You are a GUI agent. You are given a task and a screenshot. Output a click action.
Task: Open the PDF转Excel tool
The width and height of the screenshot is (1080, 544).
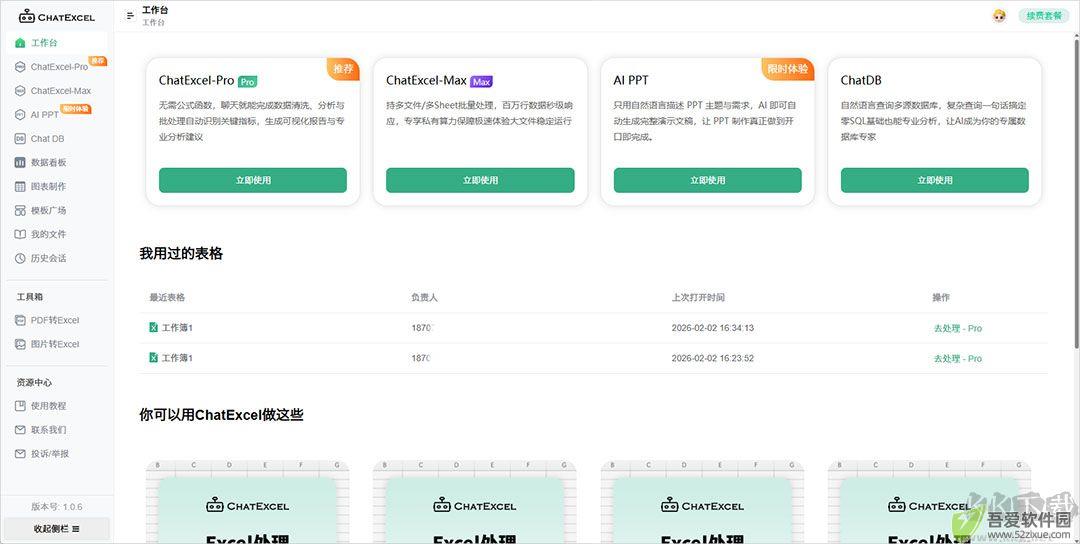(56, 320)
